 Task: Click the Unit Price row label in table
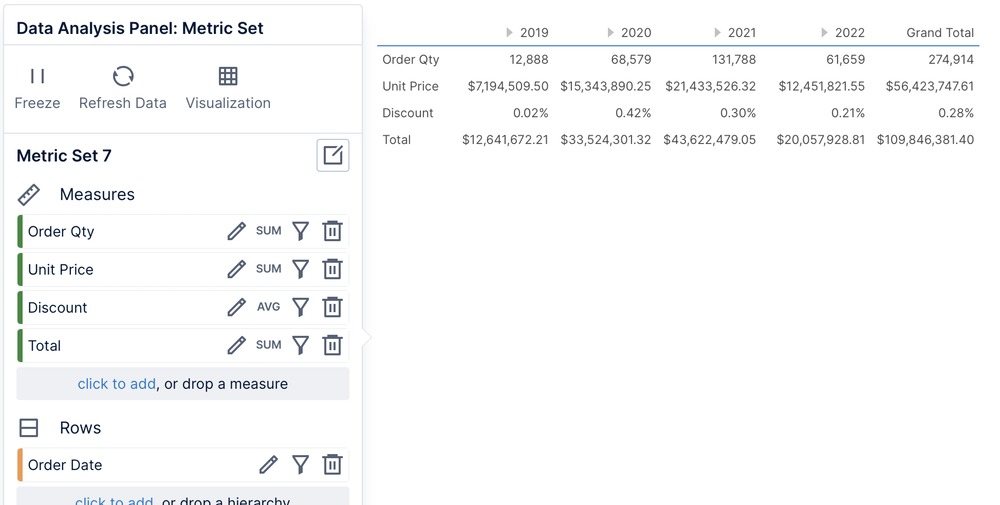[410, 86]
